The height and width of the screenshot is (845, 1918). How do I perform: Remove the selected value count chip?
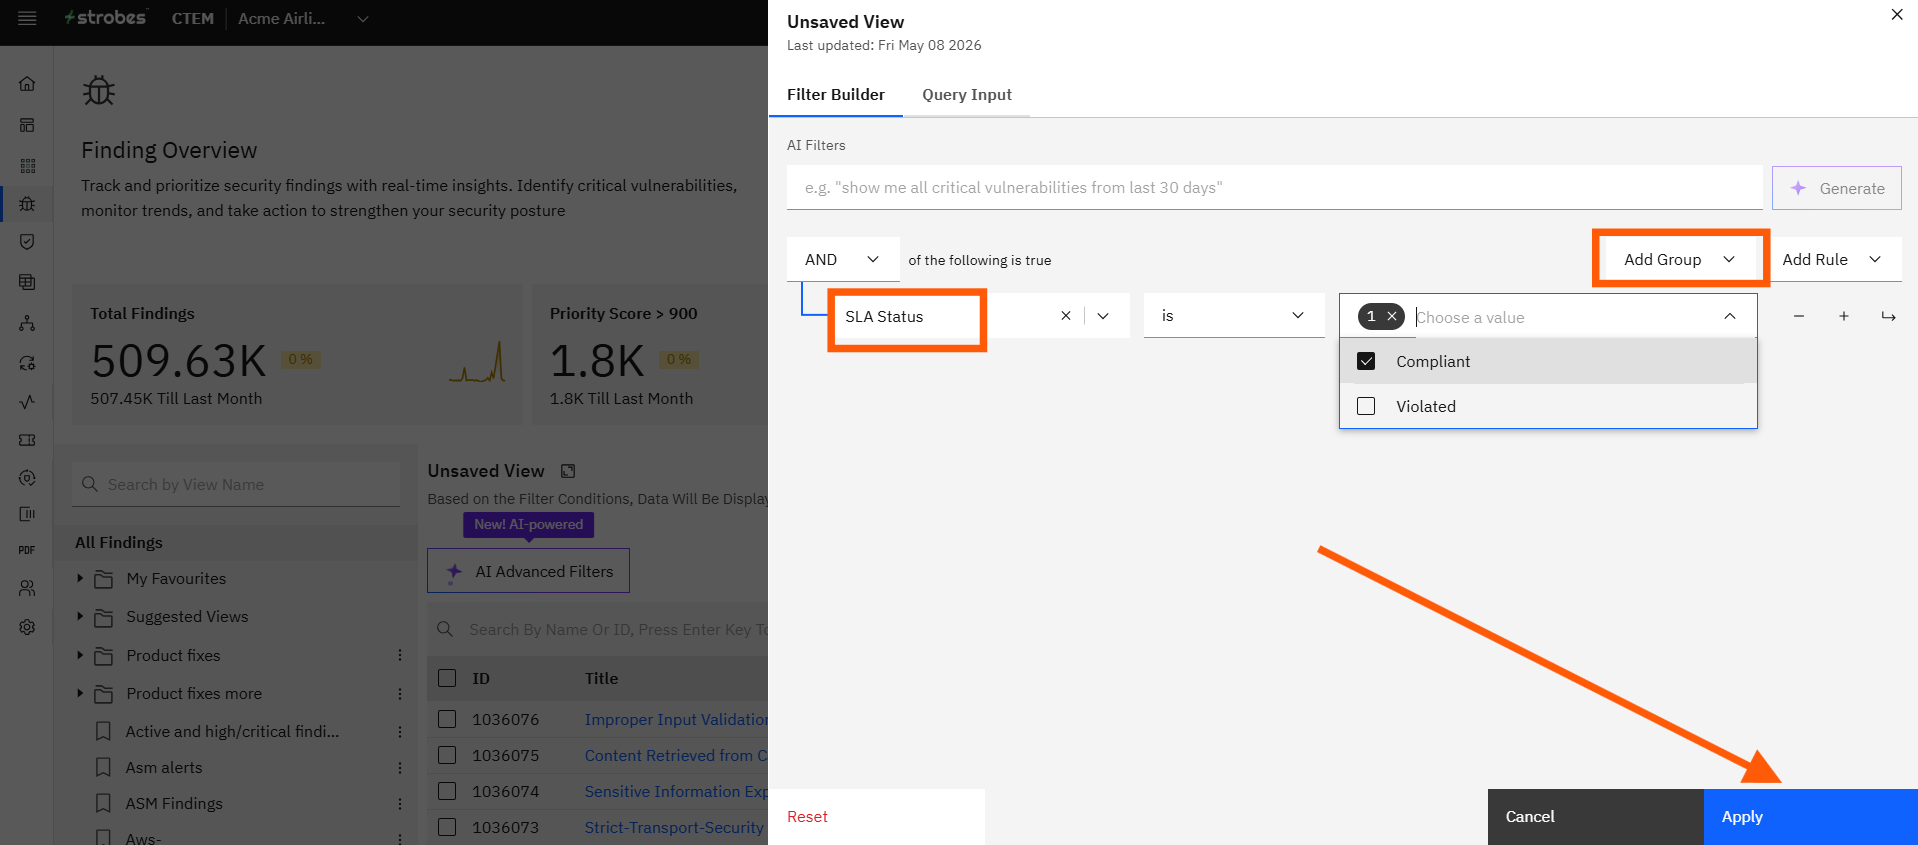tap(1391, 317)
